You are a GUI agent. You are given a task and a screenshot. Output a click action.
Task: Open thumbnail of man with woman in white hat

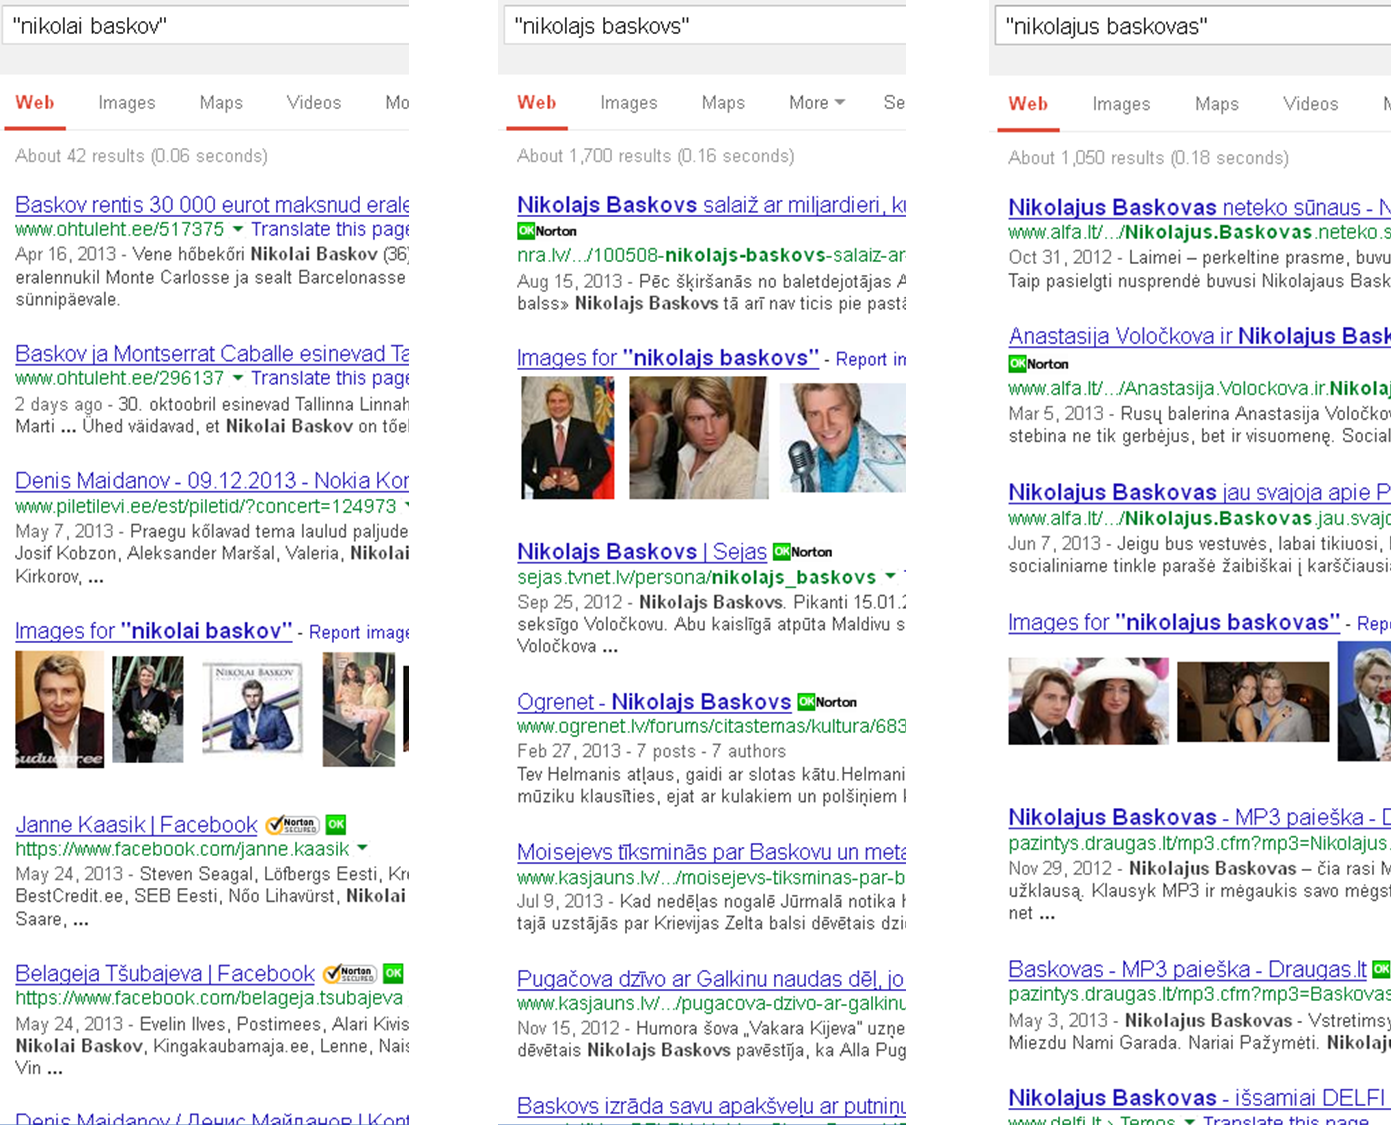[1088, 701]
